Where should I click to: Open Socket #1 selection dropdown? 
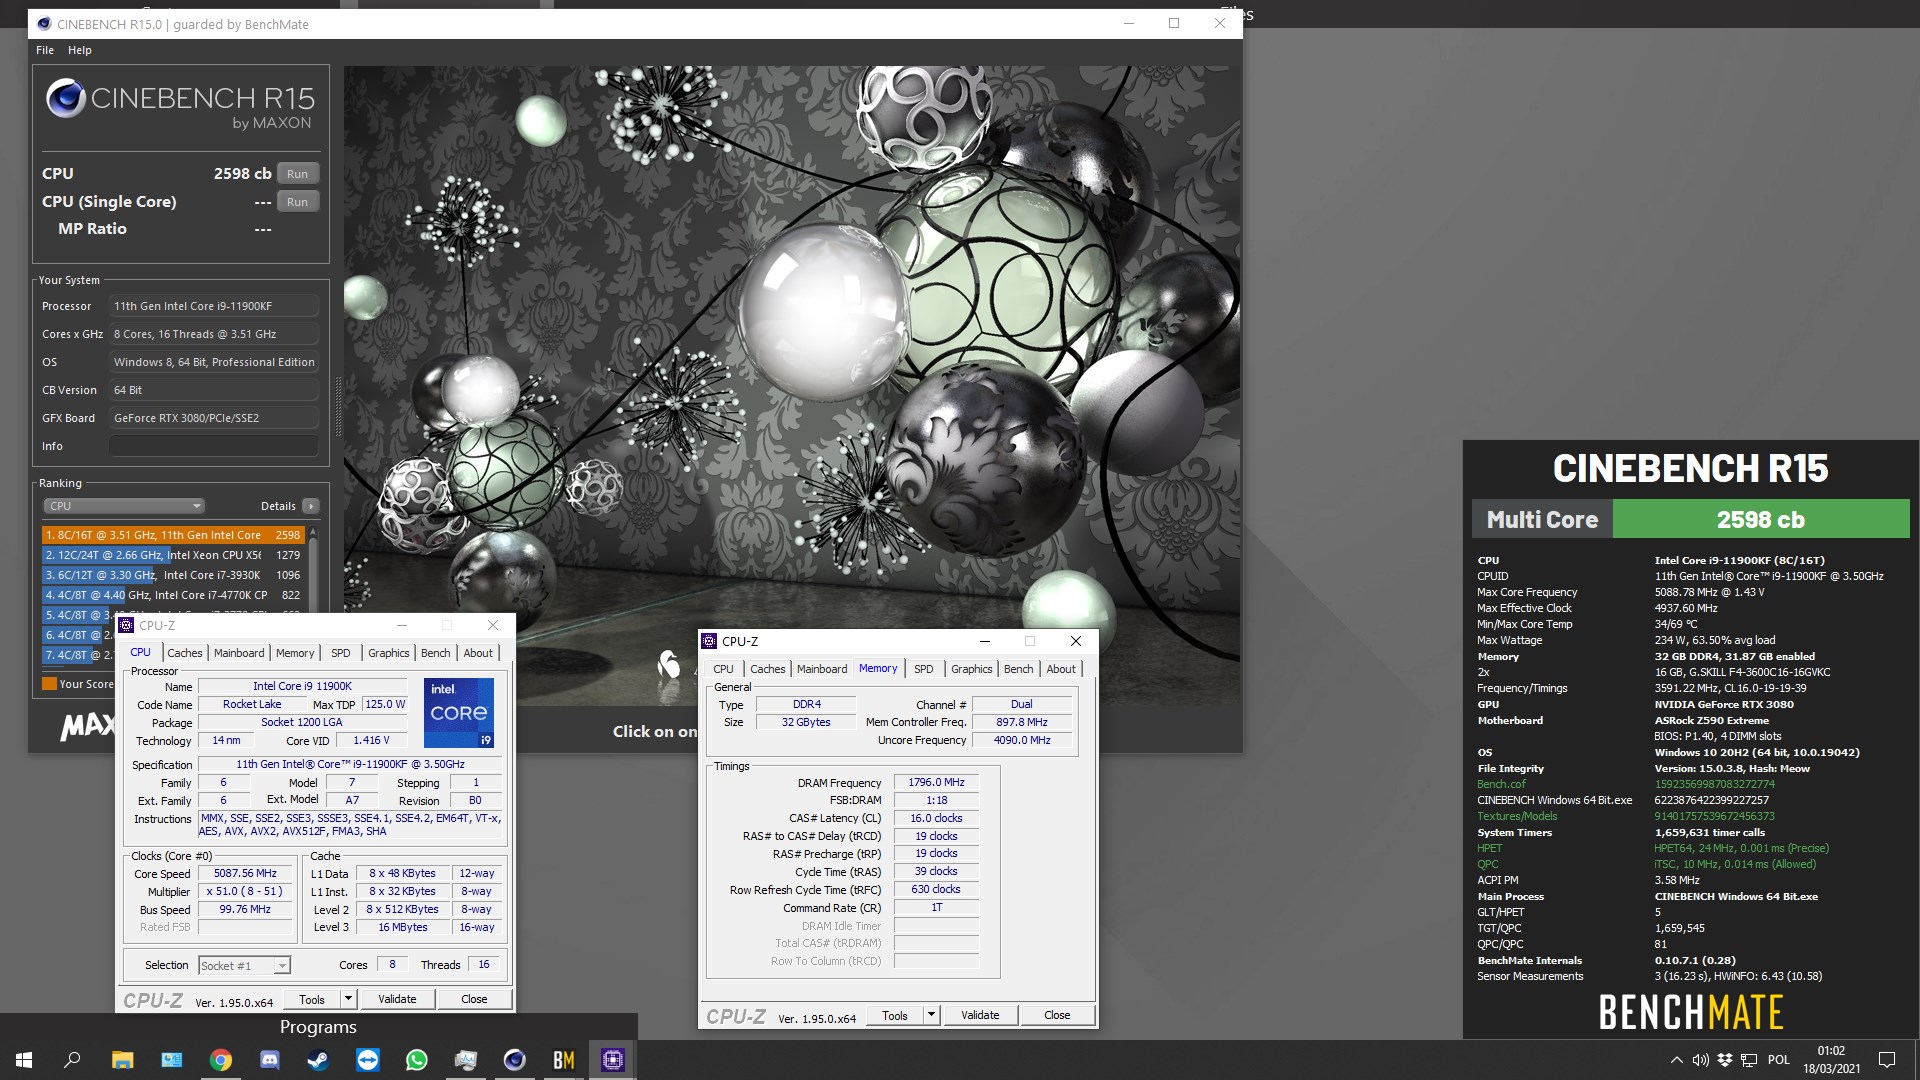(x=245, y=965)
